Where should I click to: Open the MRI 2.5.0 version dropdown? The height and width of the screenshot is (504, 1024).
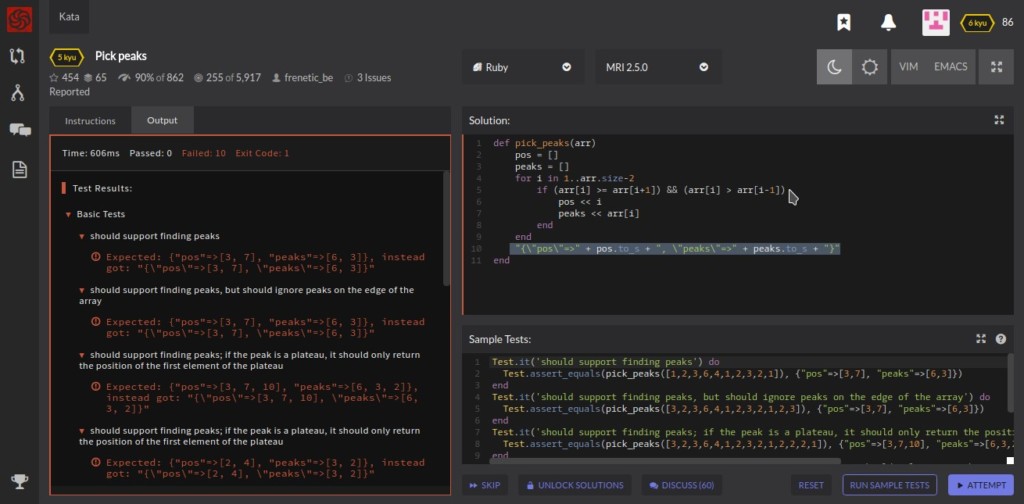[x=658, y=67]
